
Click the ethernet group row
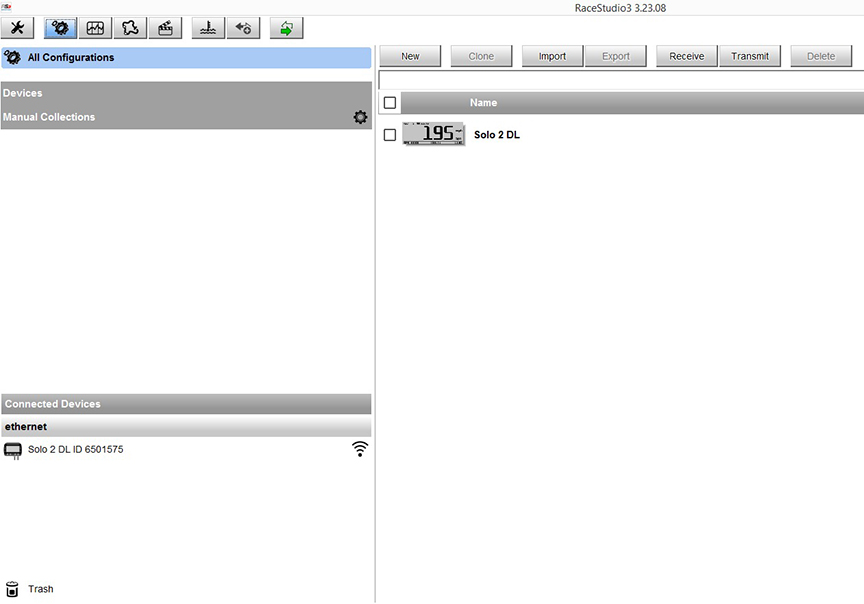click(x=186, y=427)
